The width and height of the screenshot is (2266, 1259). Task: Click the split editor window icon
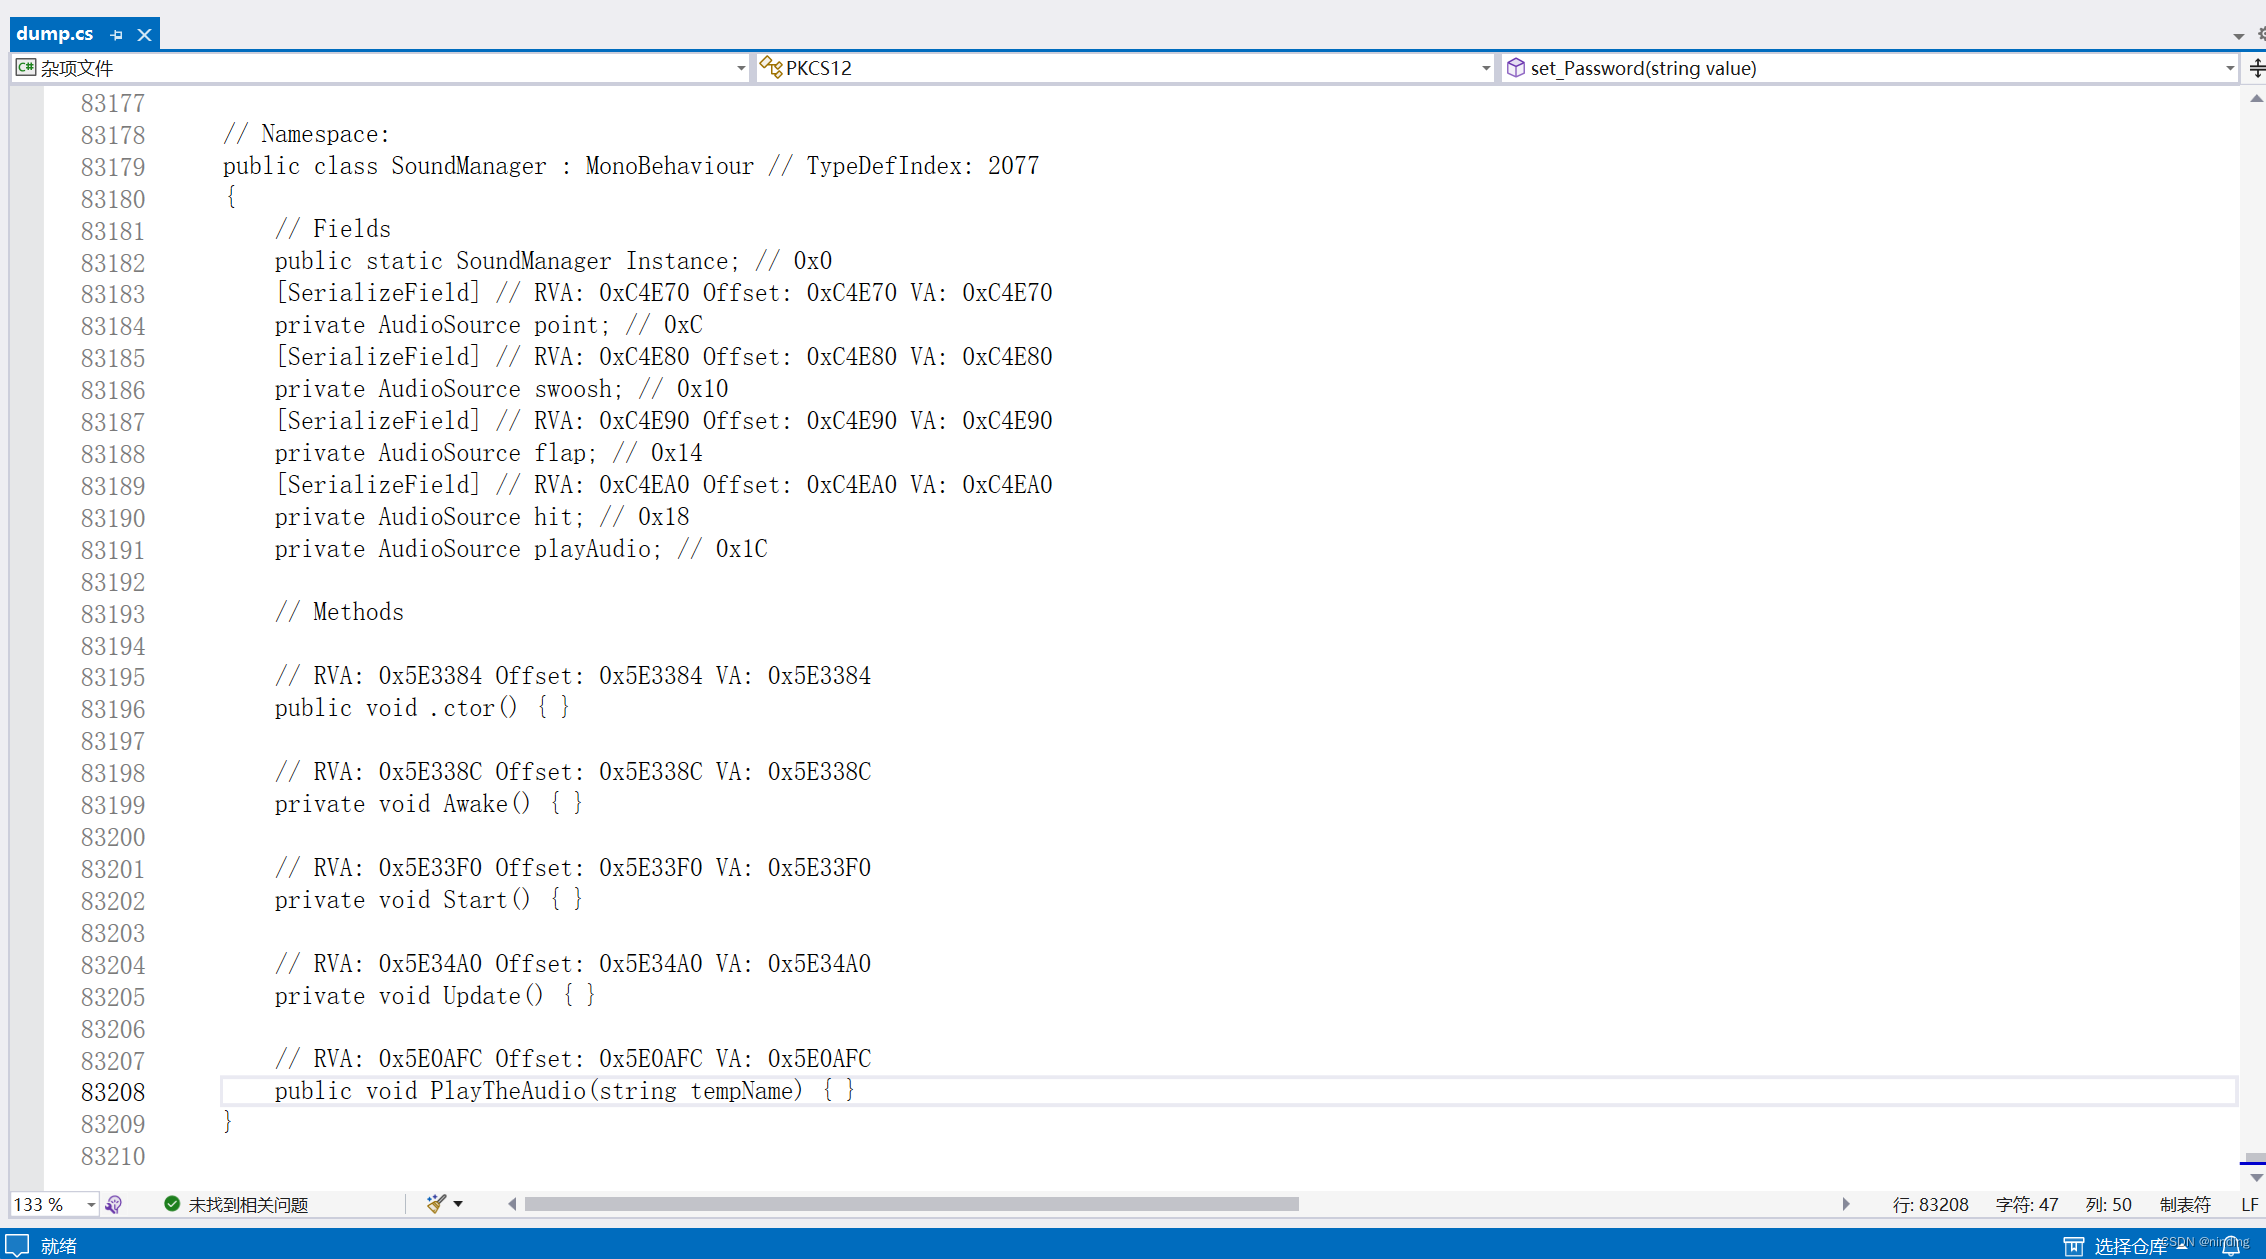2256,68
